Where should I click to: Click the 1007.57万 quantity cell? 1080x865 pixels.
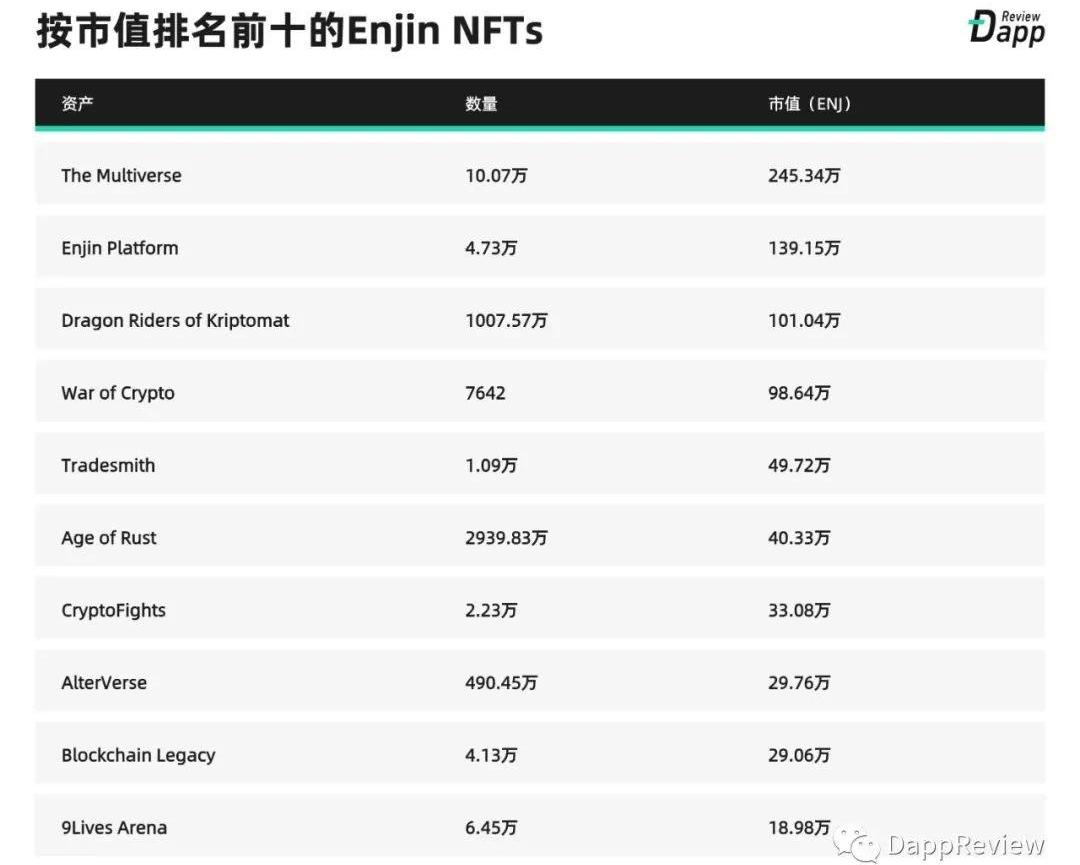(506, 321)
